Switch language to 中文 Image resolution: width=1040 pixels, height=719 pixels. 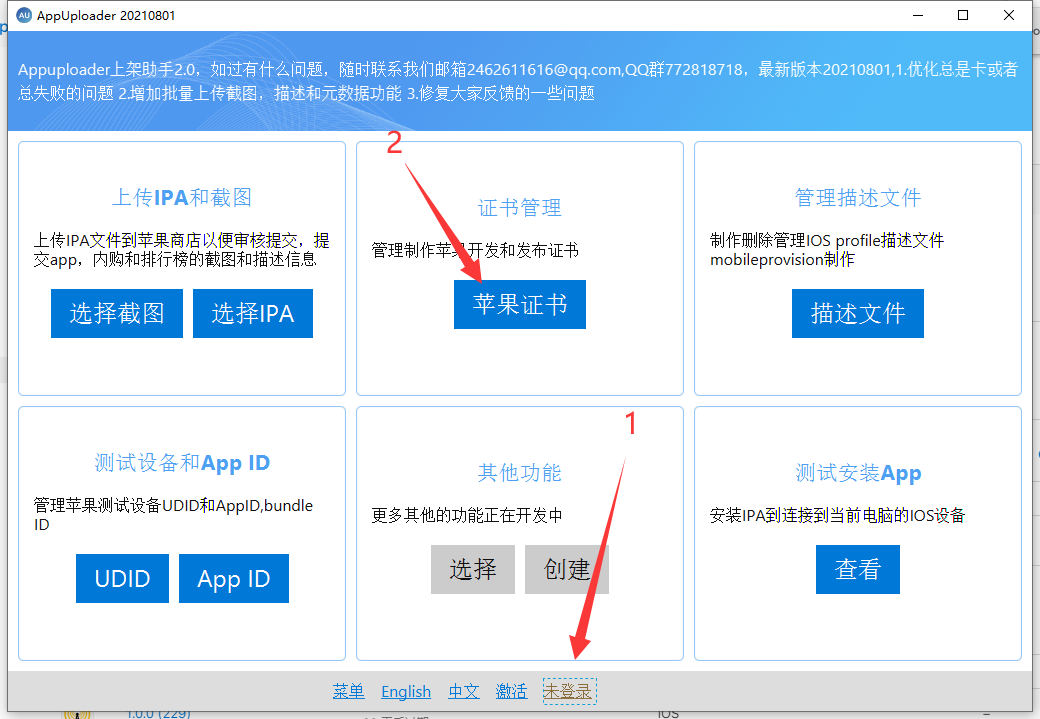point(464,691)
